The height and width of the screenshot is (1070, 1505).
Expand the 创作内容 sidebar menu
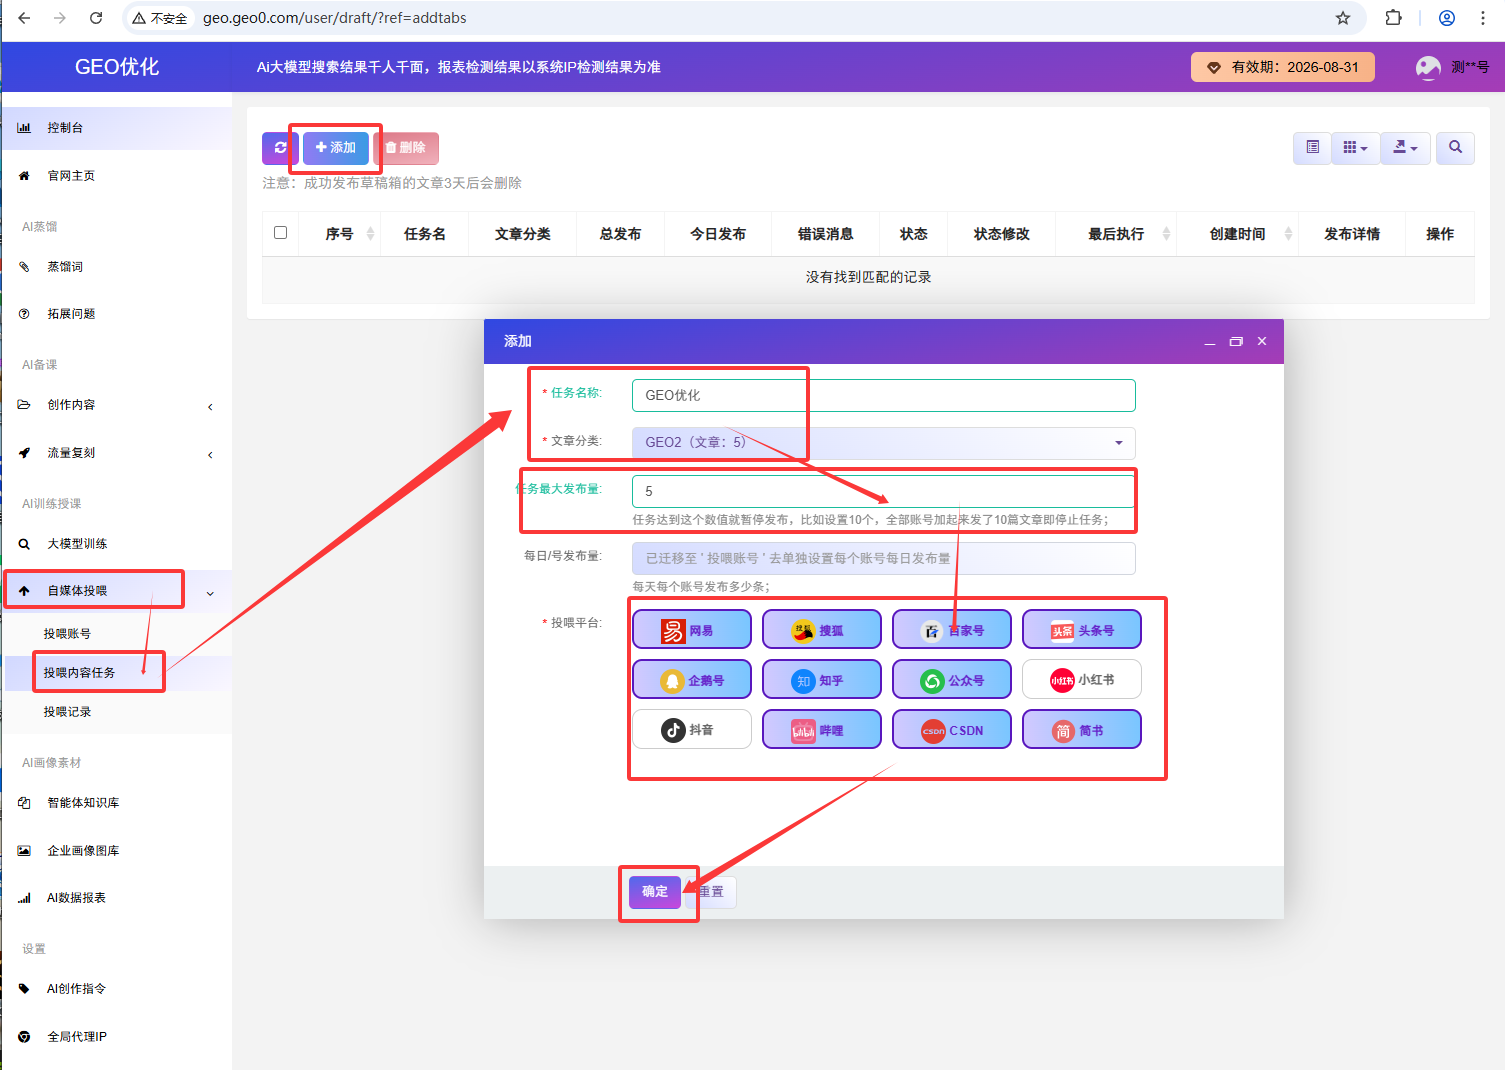point(116,405)
